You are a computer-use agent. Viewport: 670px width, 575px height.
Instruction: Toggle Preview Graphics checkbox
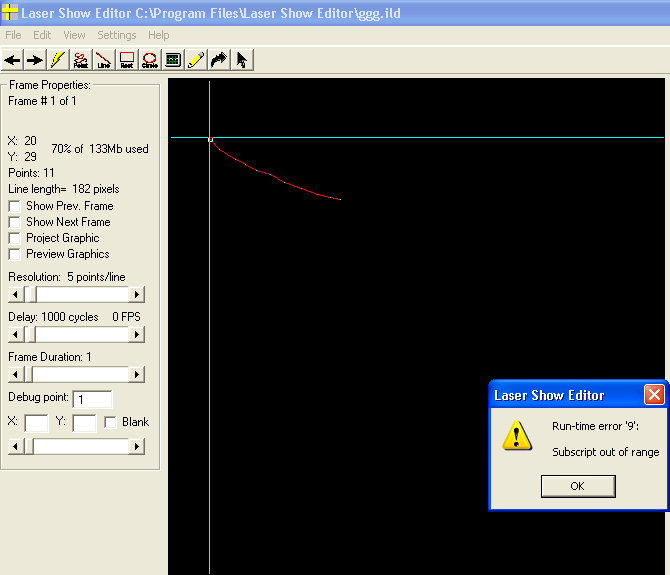15,254
